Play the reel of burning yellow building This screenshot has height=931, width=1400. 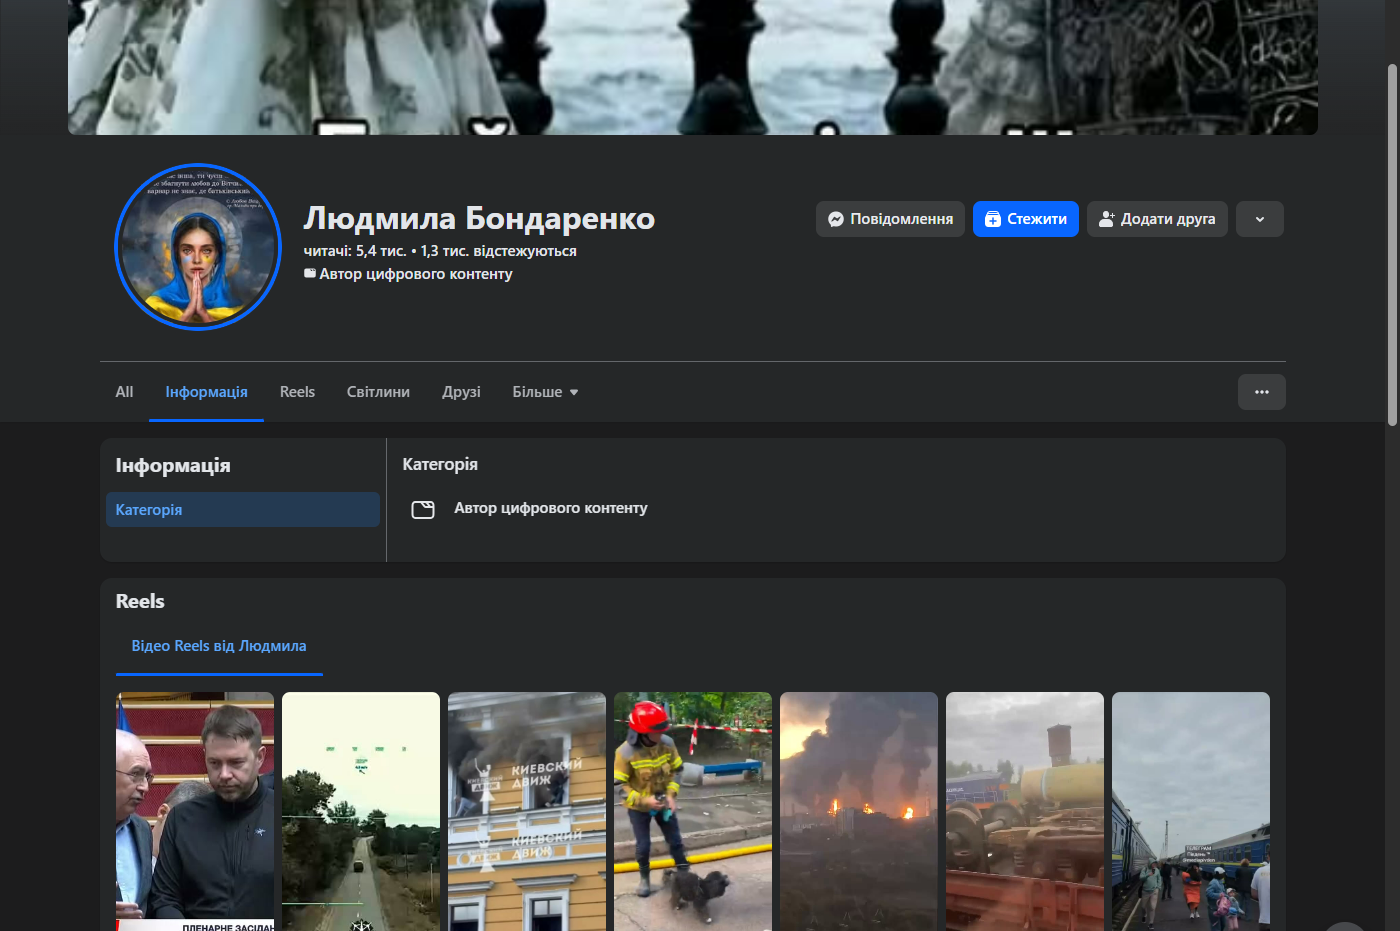point(527,811)
